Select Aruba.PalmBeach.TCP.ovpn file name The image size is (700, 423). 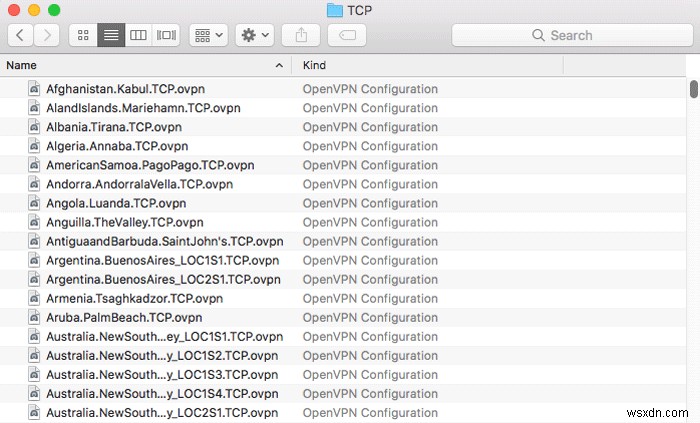click(124, 318)
